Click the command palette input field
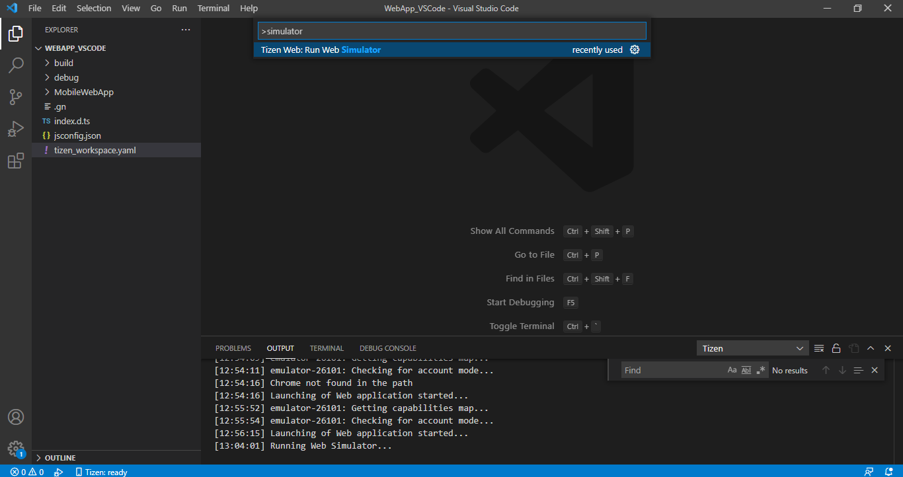The width and height of the screenshot is (903, 477). coord(452,31)
